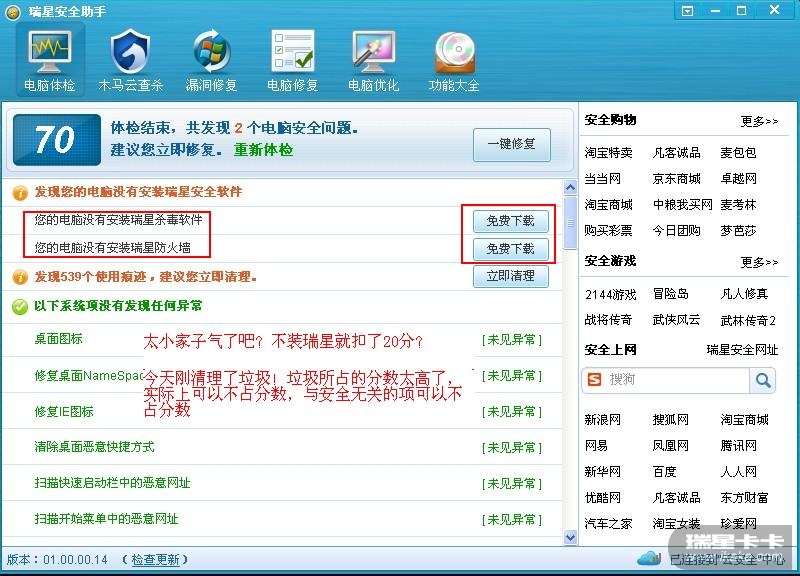
Task: Open the 卓越网 link
Action: click(738, 179)
